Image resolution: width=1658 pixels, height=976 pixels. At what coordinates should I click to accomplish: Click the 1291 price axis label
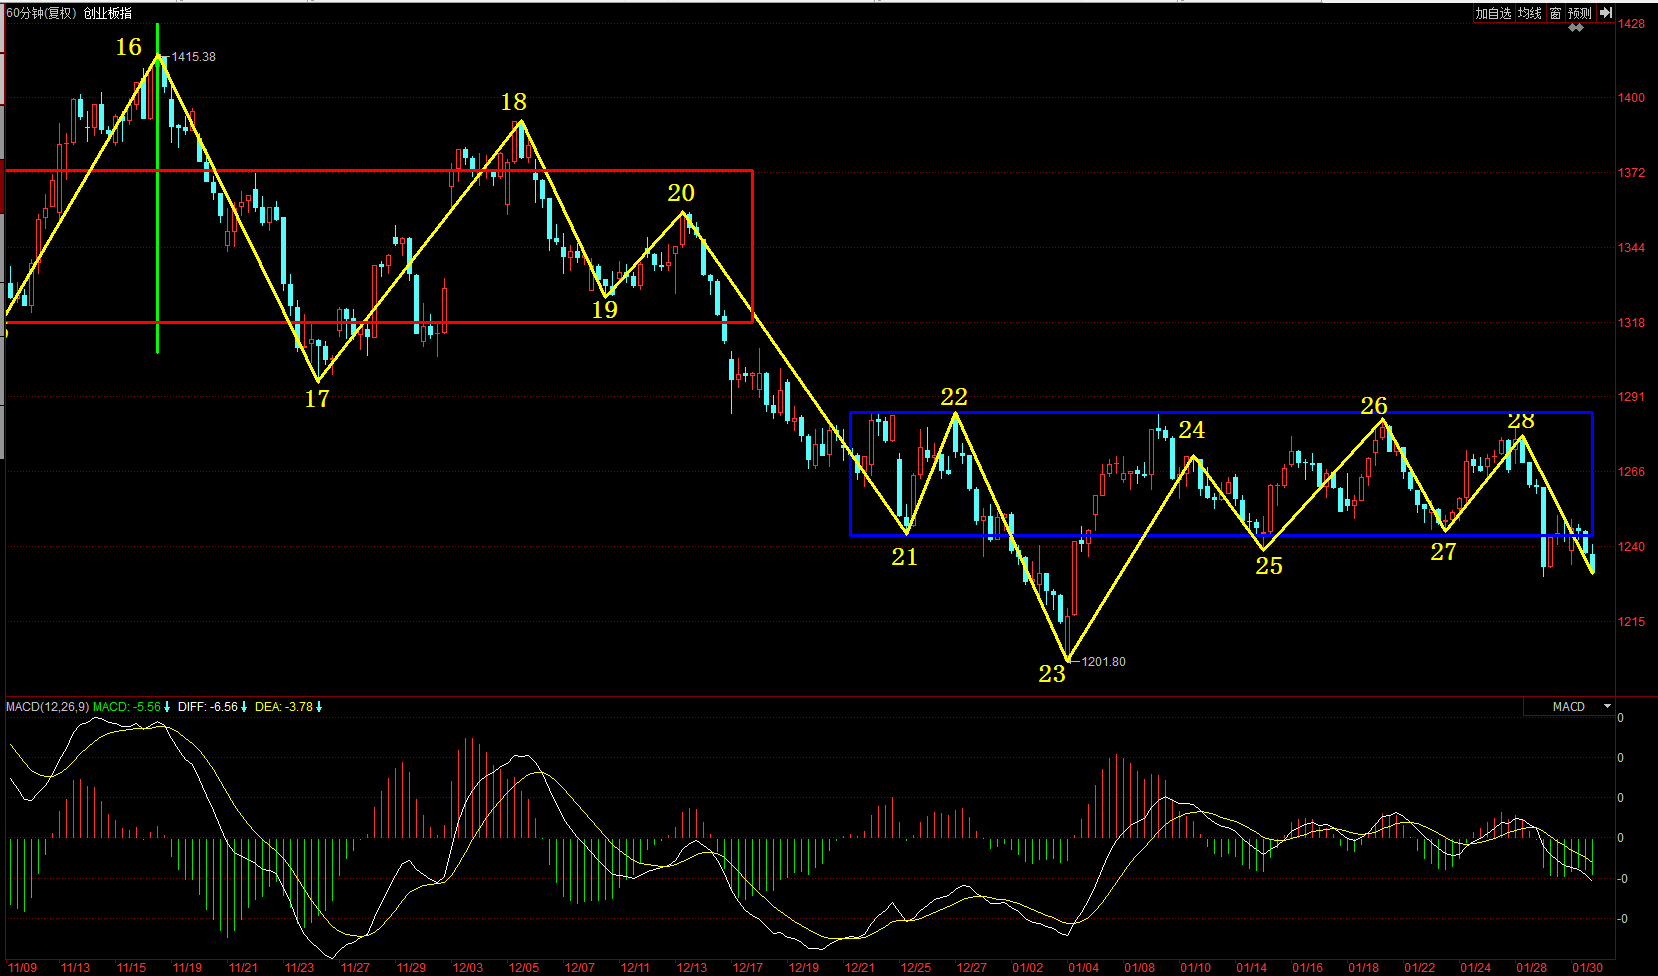[x=1631, y=397]
